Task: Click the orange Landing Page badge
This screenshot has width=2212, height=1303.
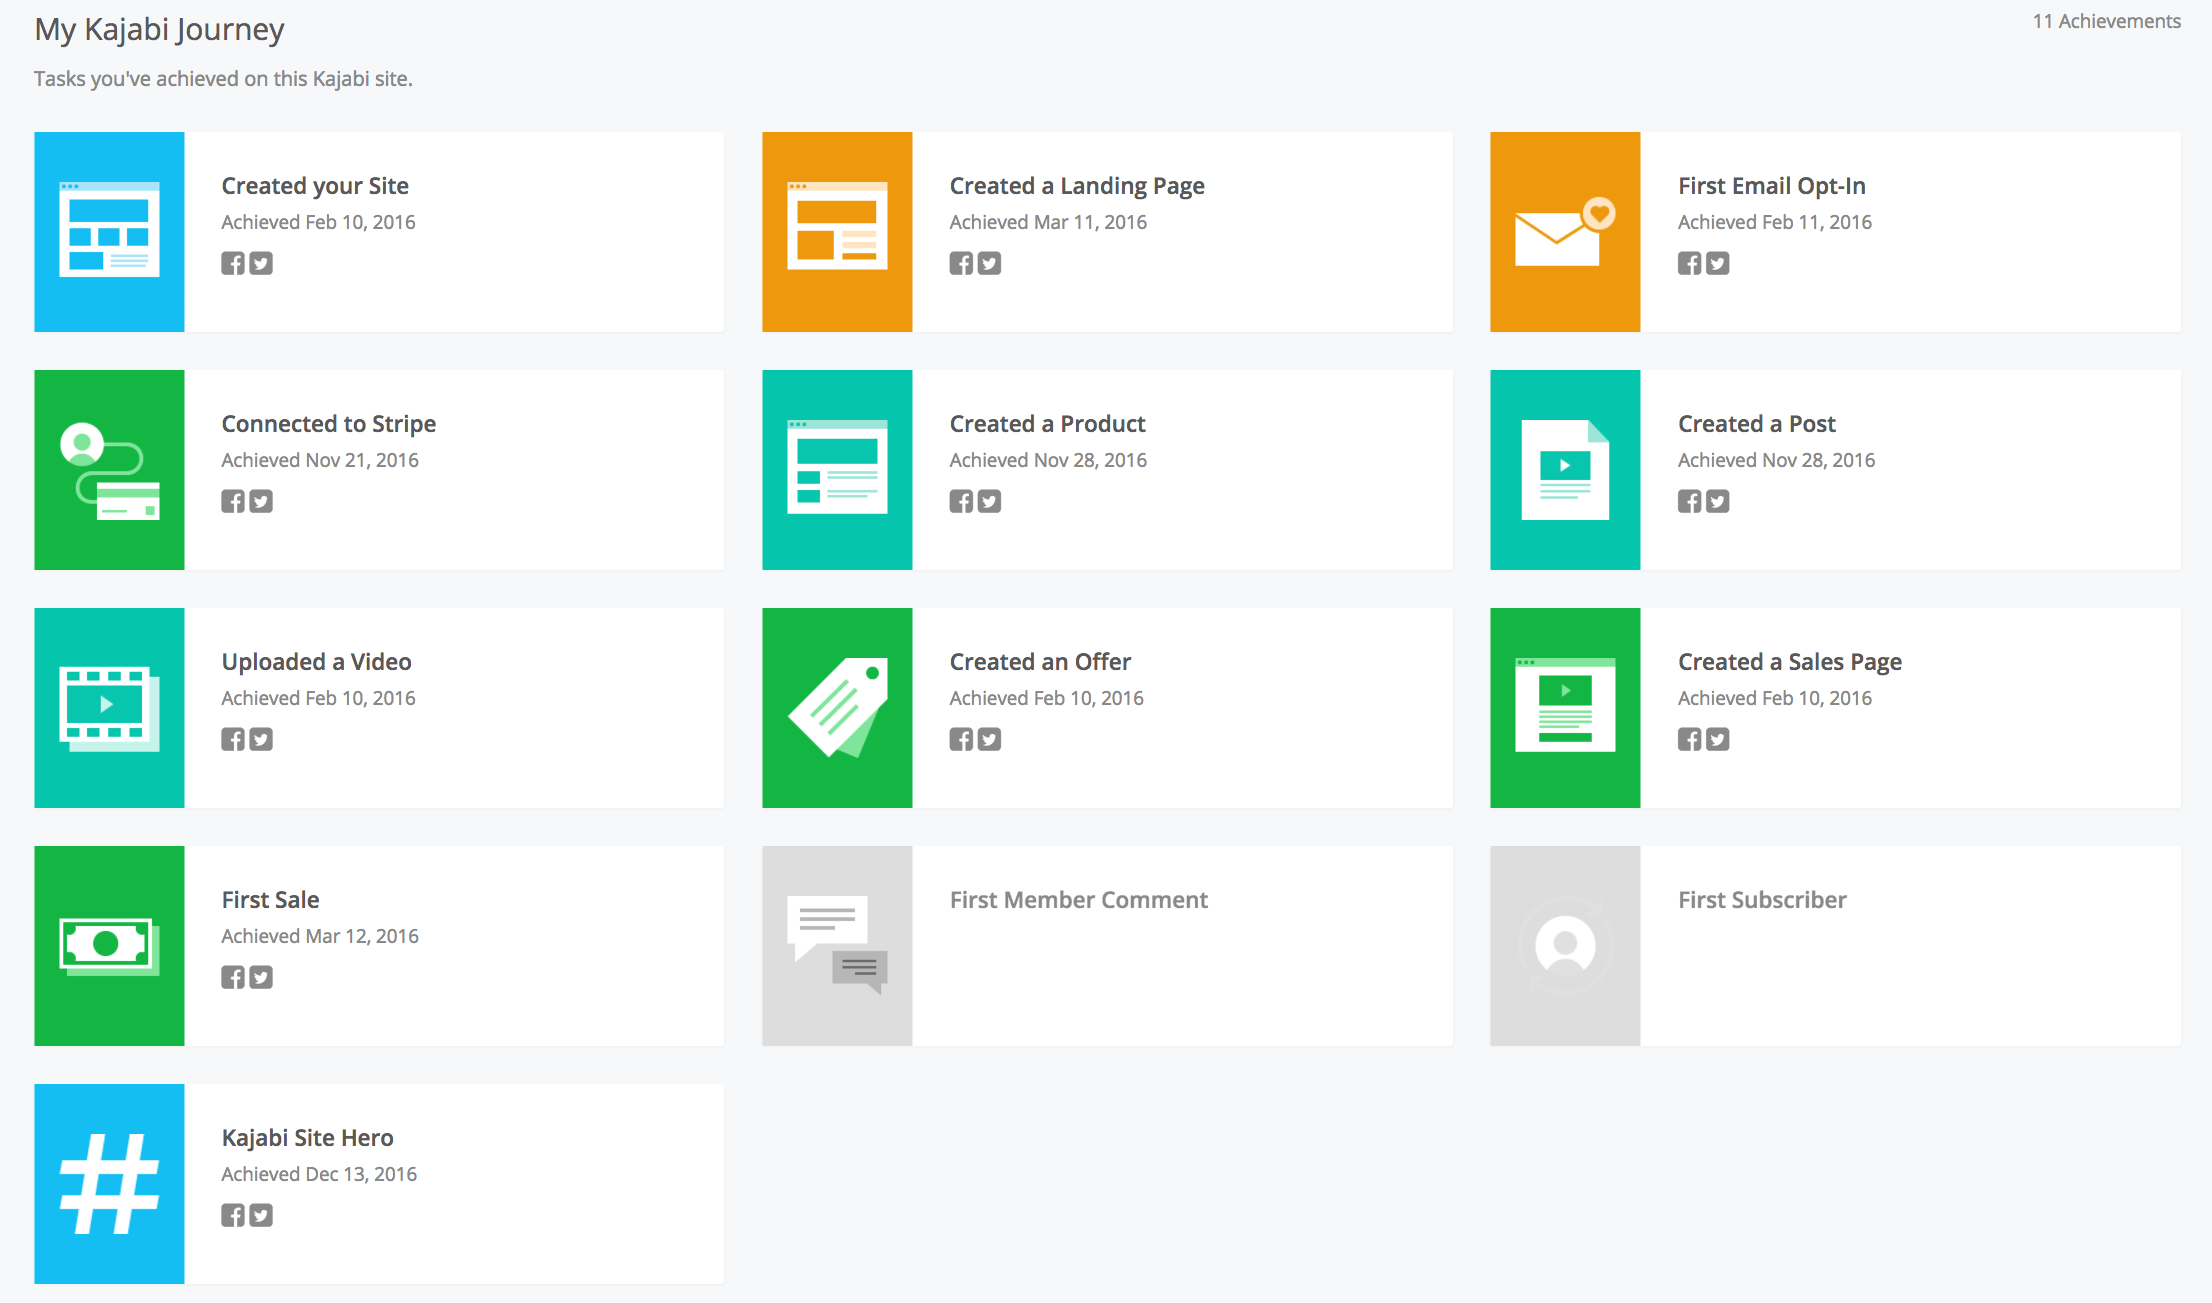Action: pos(837,232)
